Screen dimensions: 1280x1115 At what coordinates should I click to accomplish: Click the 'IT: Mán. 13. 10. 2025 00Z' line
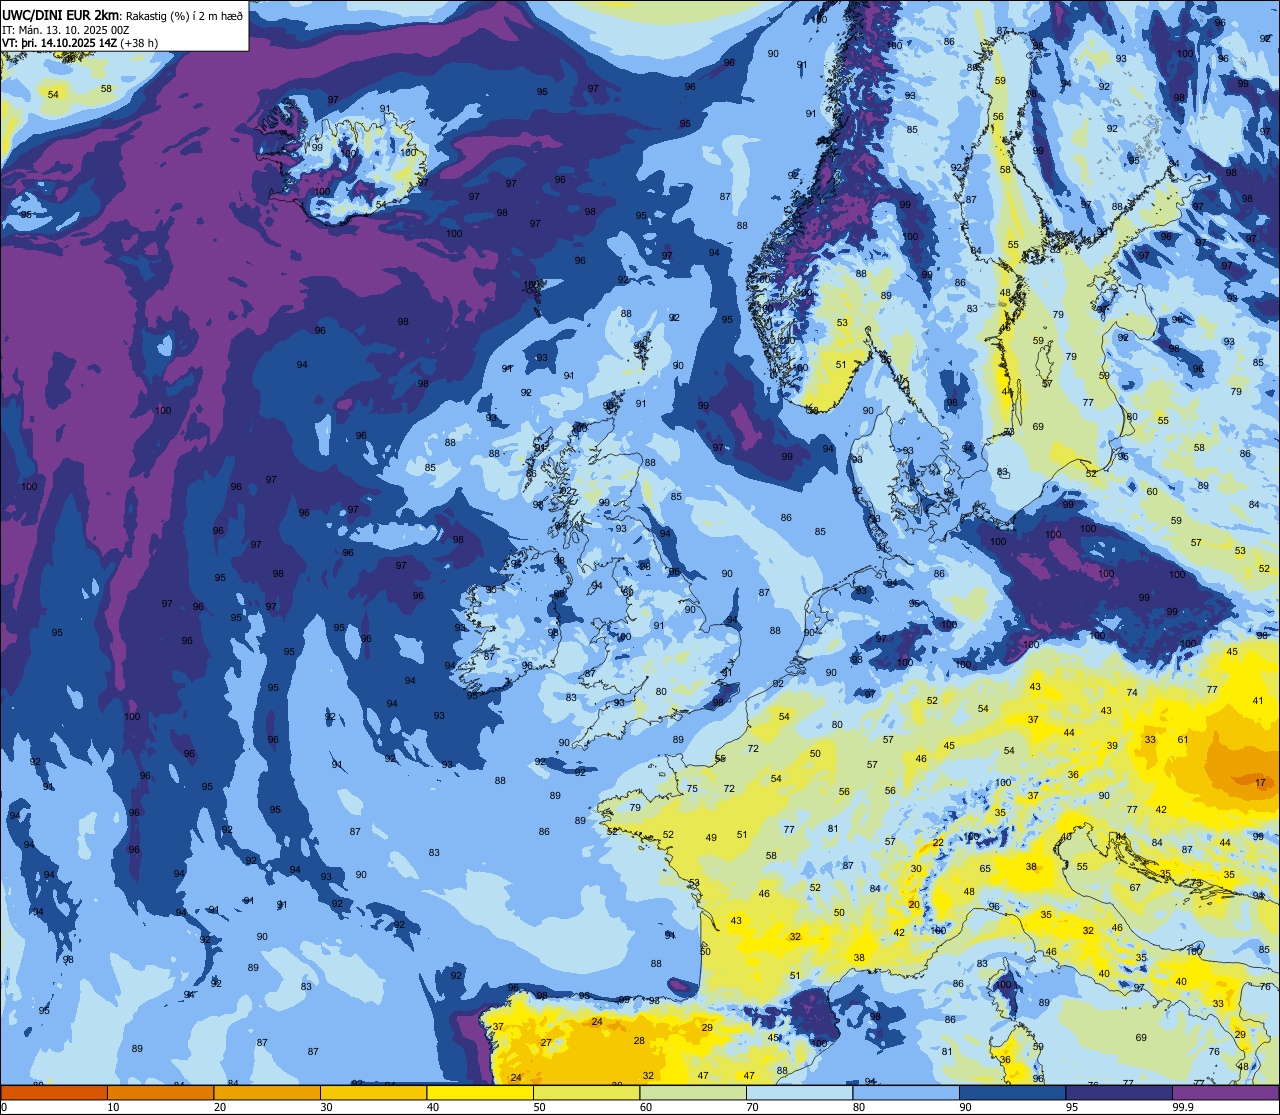pos(67,30)
